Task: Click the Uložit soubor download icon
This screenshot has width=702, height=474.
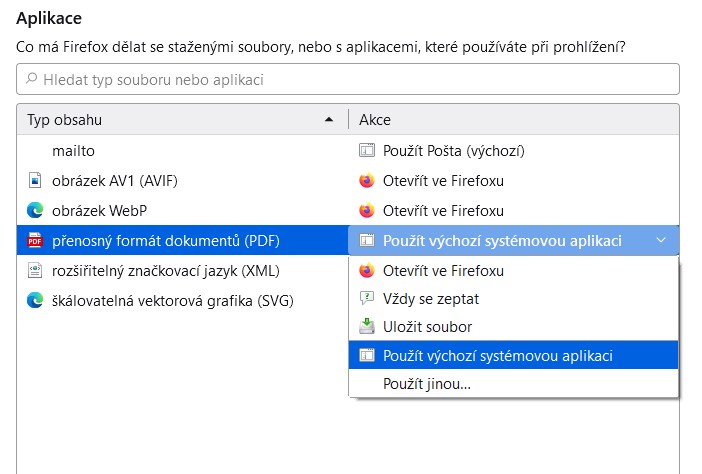Action: [367, 327]
